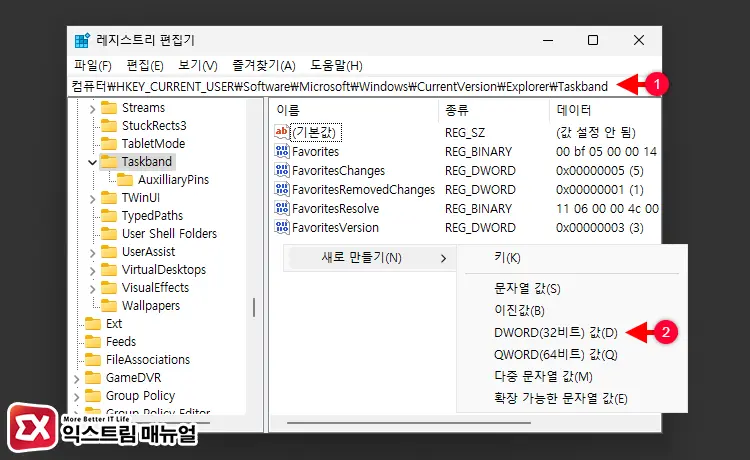Click the VisualEffects folder icon
750x460 pixels.
tap(109, 288)
